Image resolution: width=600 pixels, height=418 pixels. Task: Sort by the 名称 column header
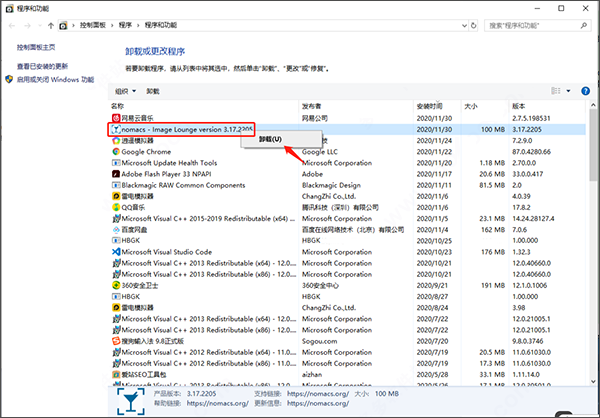click(205, 106)
